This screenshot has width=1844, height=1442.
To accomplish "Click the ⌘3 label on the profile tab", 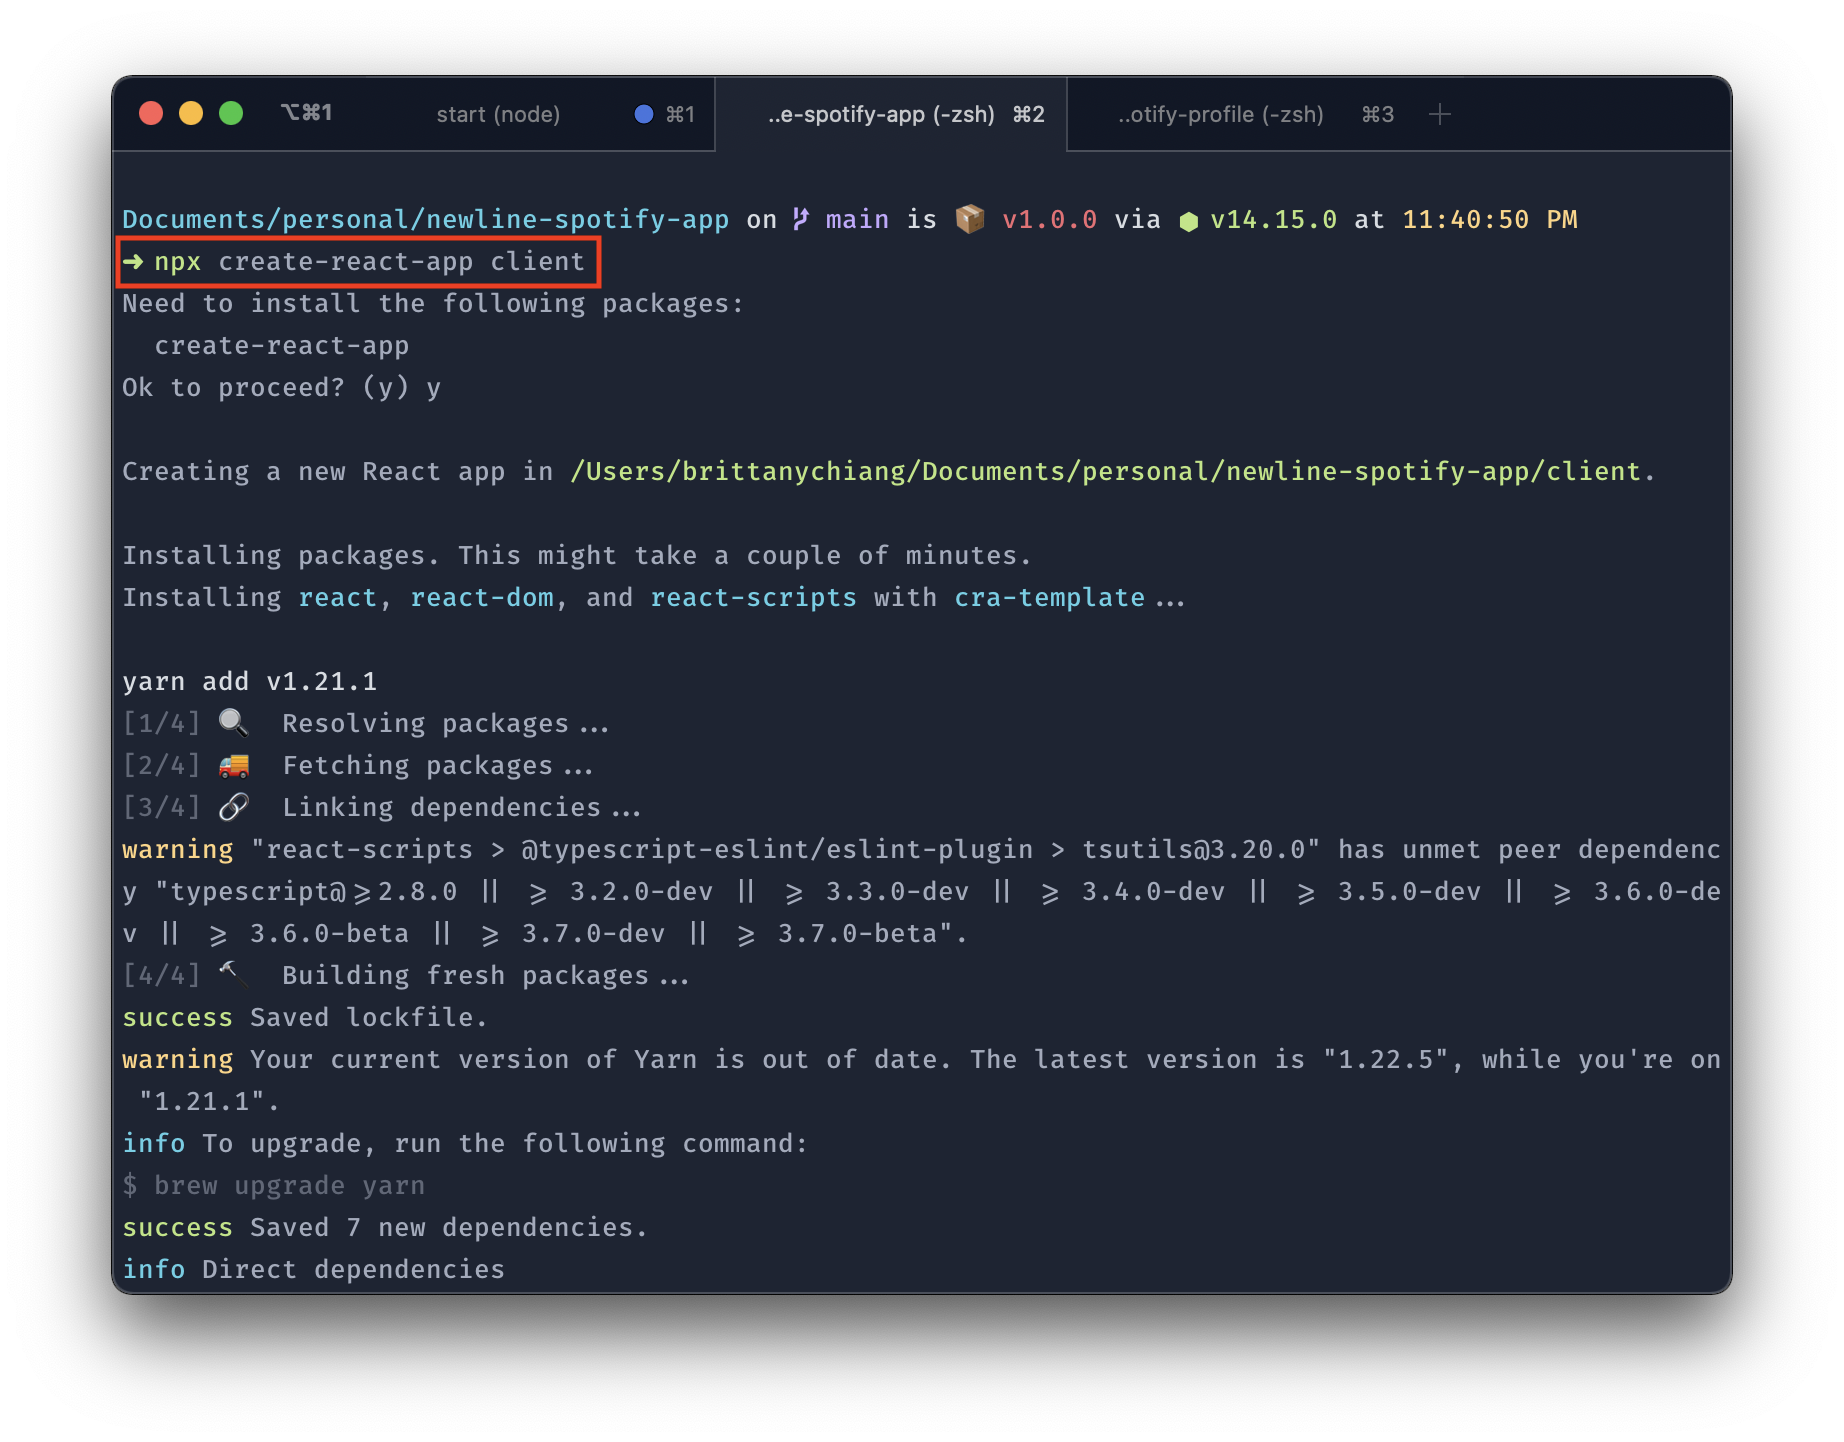I will coord(1376,114).
